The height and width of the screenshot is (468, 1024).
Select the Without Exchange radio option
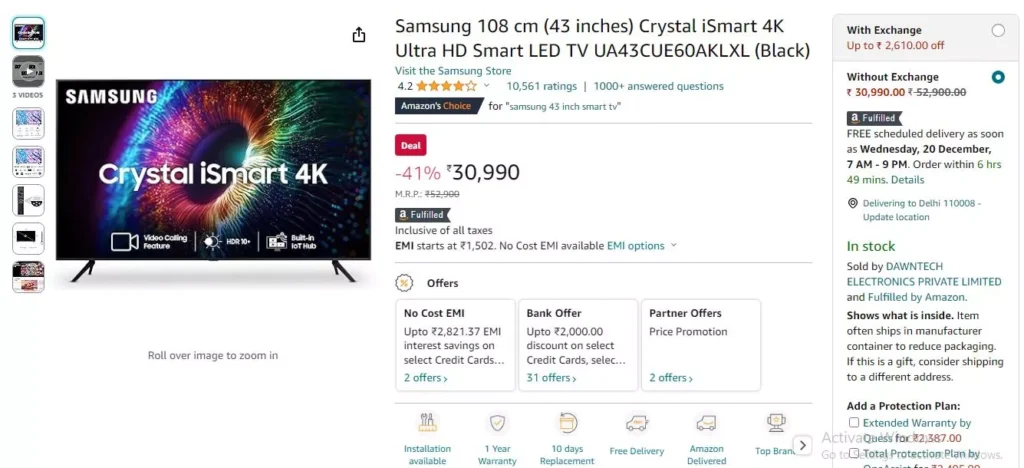(x=998, y=77)
